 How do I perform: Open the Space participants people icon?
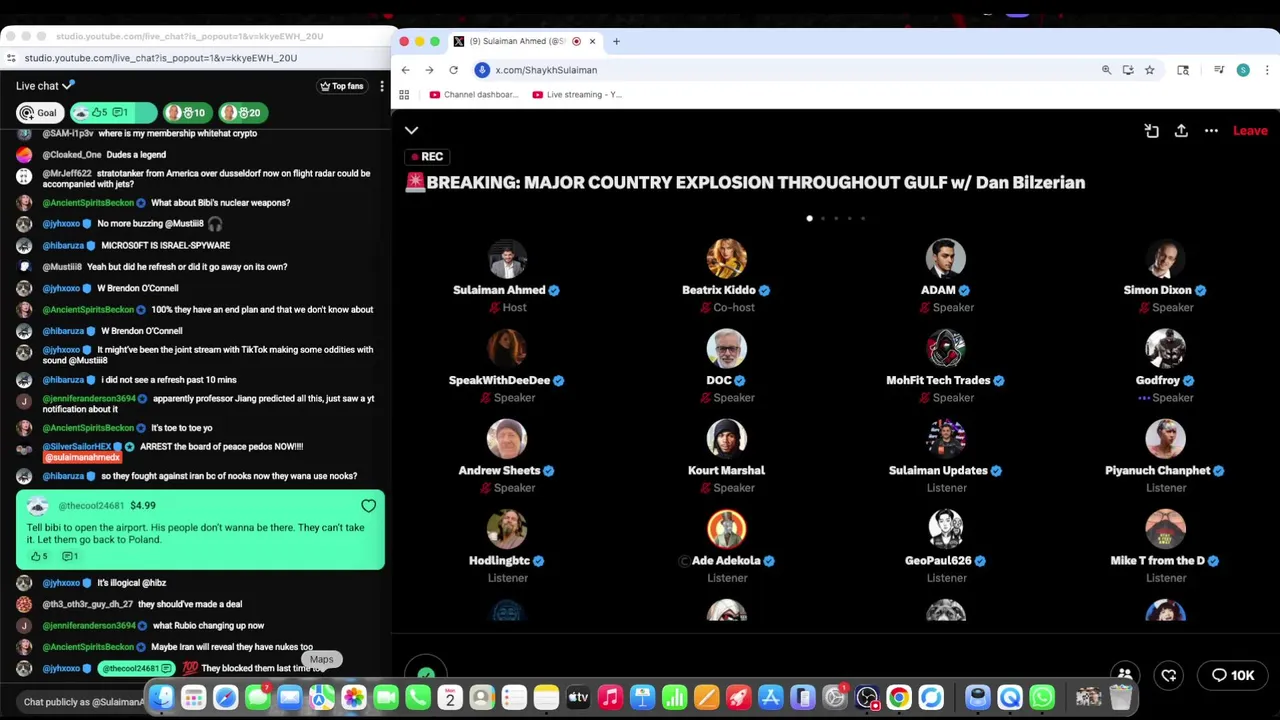1125,675
